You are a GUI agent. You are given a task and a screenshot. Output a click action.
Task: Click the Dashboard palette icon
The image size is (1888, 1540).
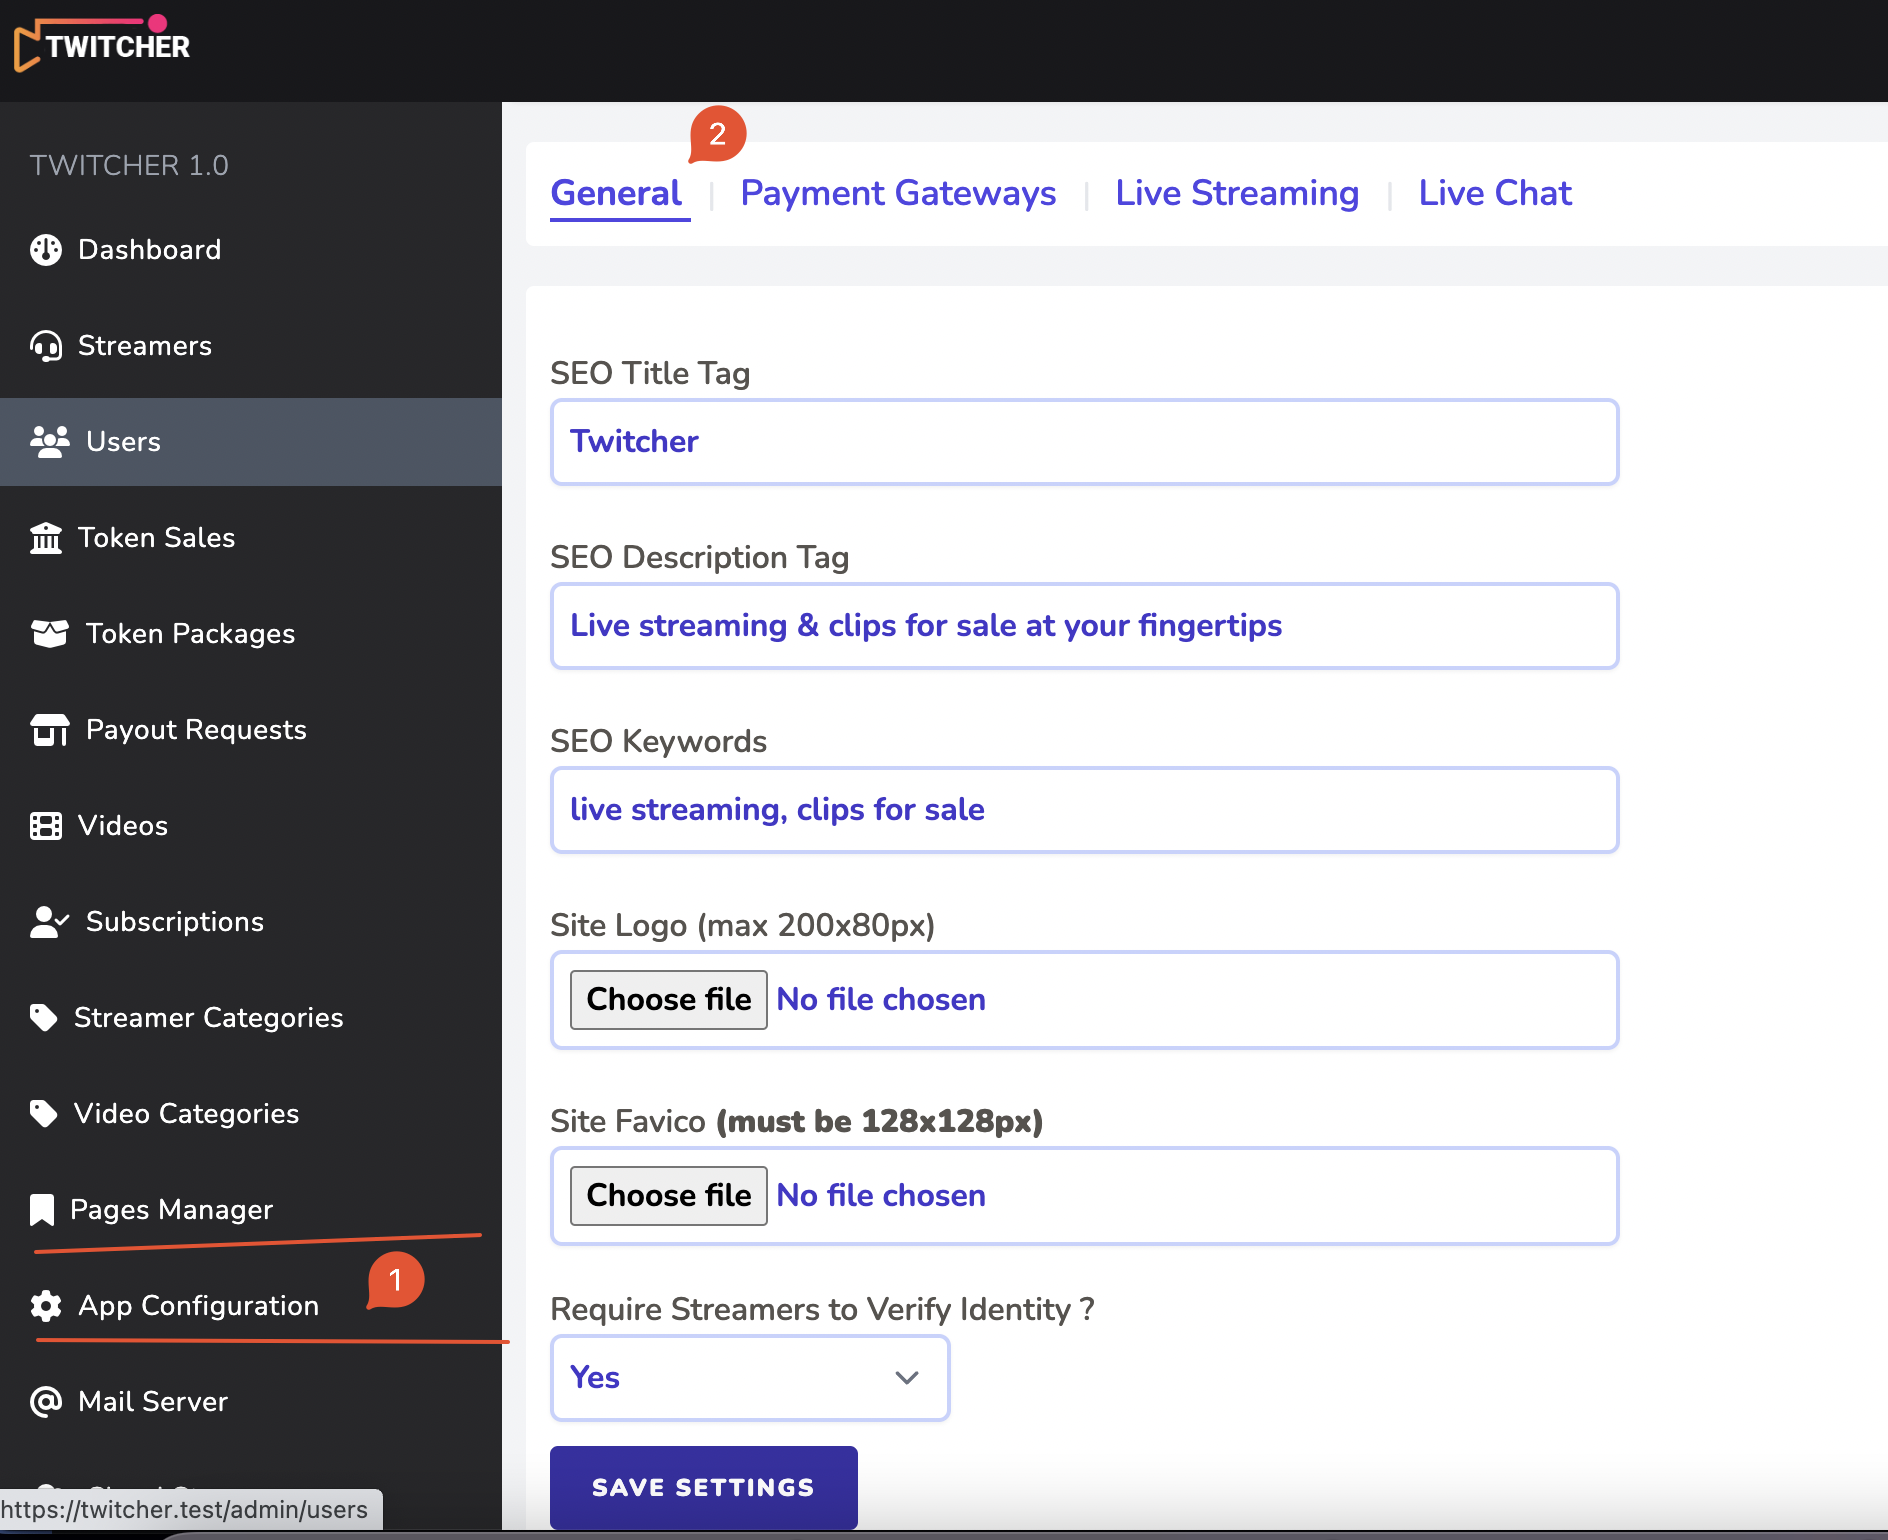pyautogui.click(x=46, y=250)
